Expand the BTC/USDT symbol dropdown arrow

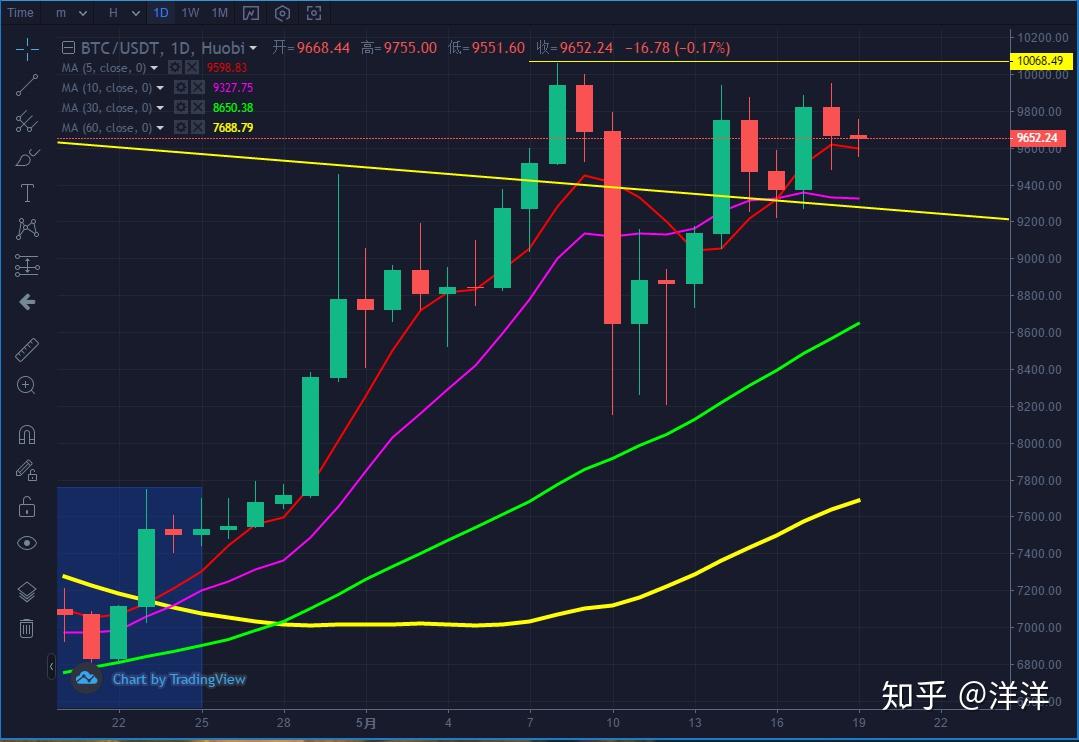[253, 48]
